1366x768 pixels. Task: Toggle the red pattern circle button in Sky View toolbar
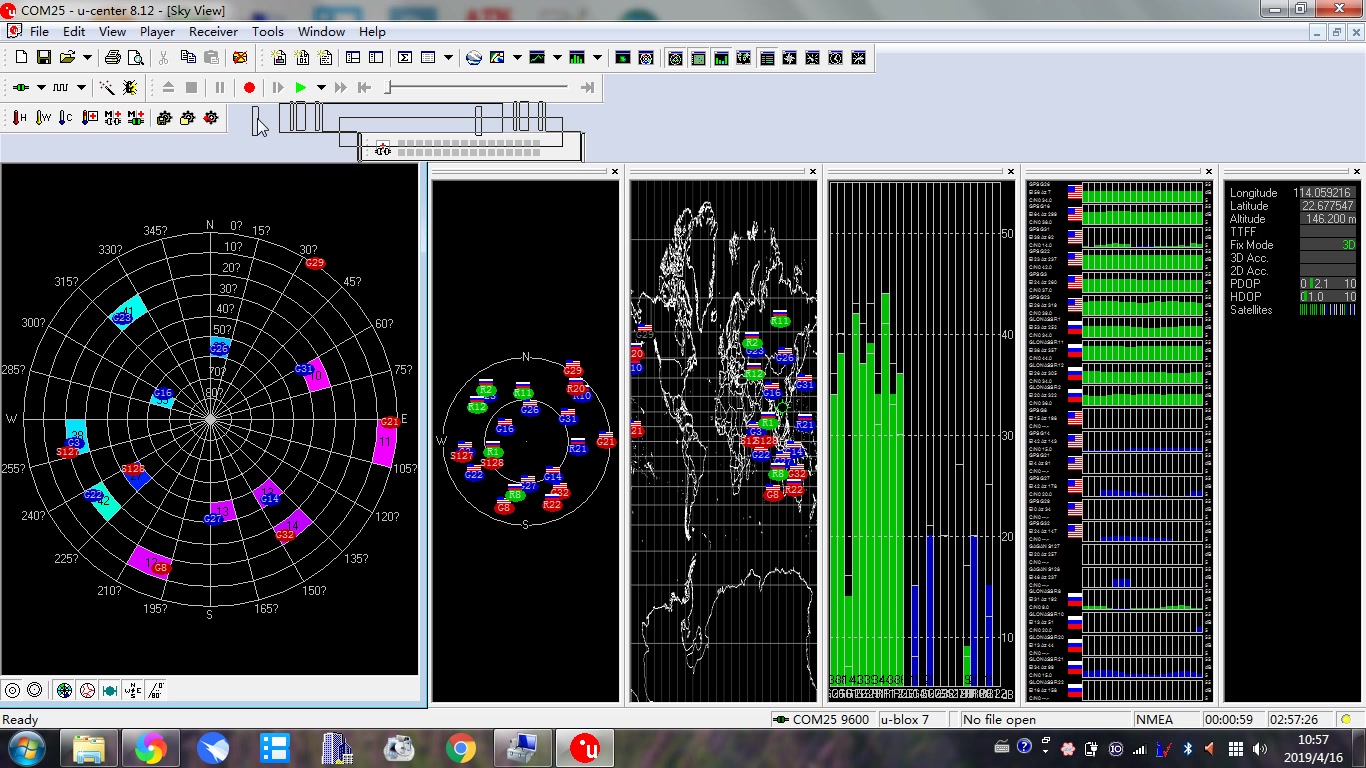pos(87,690)
